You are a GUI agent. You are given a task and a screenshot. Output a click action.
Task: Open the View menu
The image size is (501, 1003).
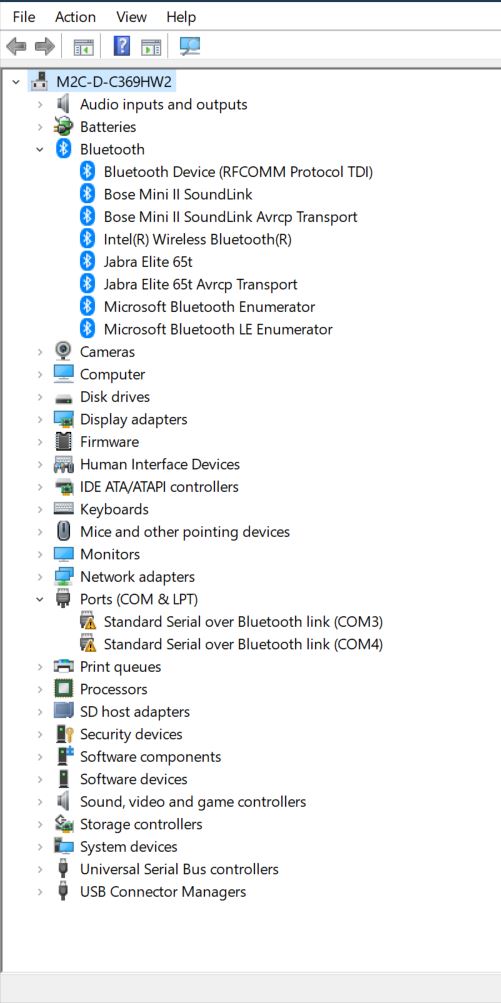pyautogui.click(x=131, y=17)
